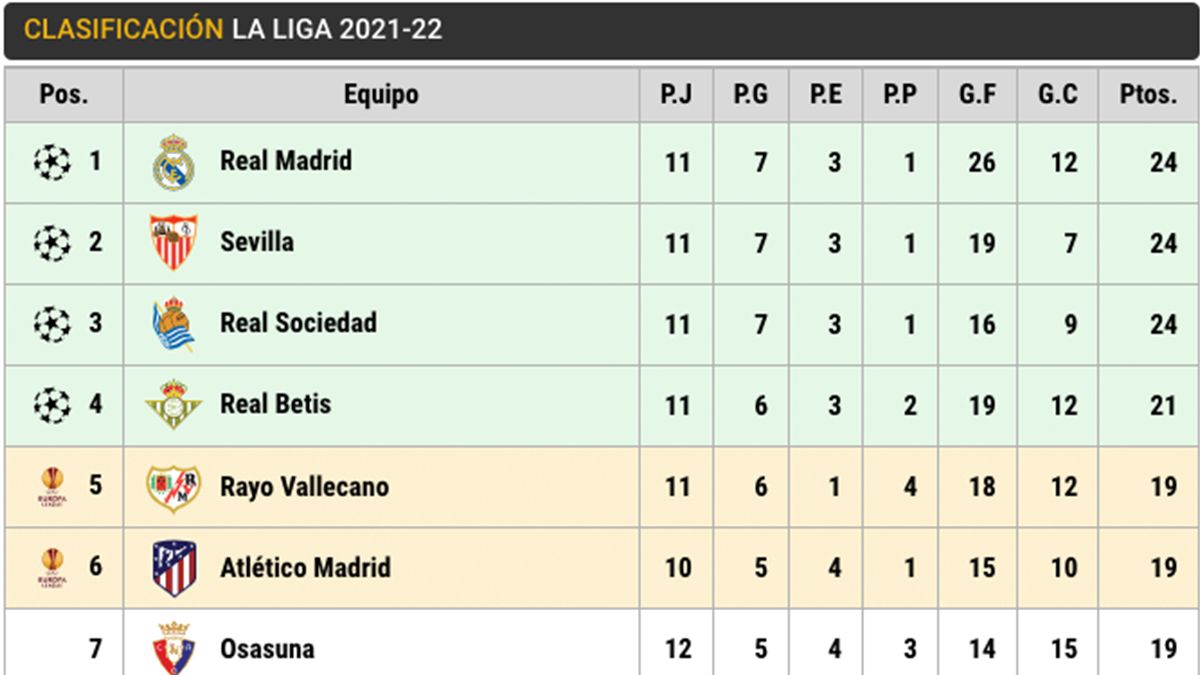Click the Pos. column header
The width and height of the screenshot is (1200, 675).
pos(64,95)
